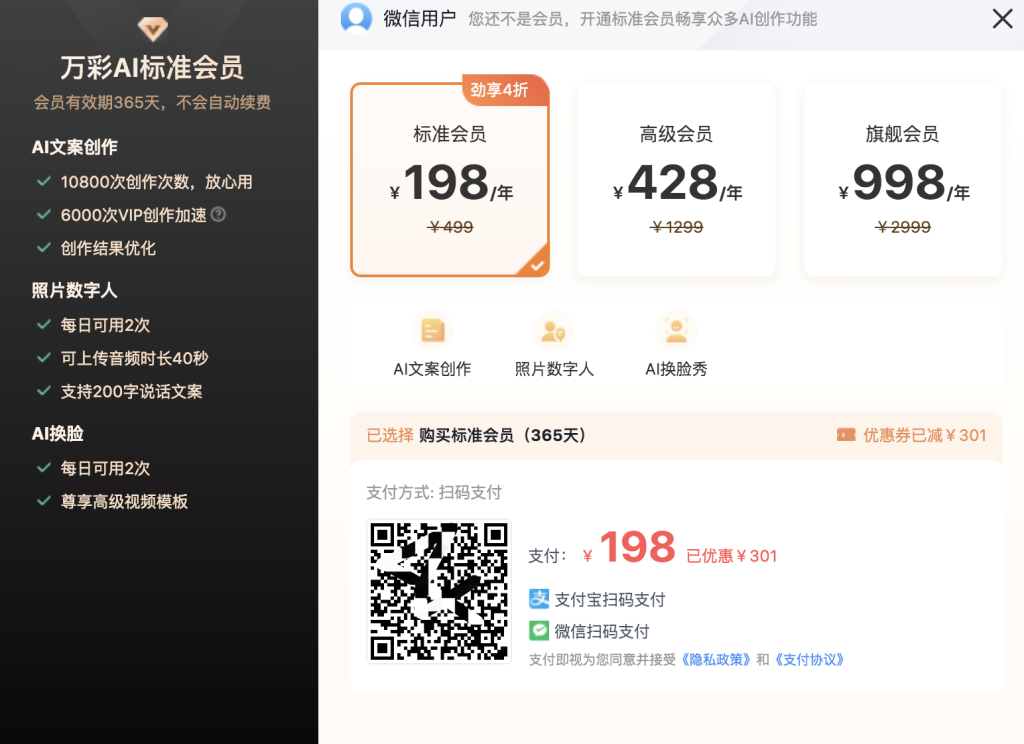Image resolution: width=1024 pixels, height=744 pixels.
Task: Select the 旗舰会员 ¥998/年 plan card
Action: pos(902,180)
